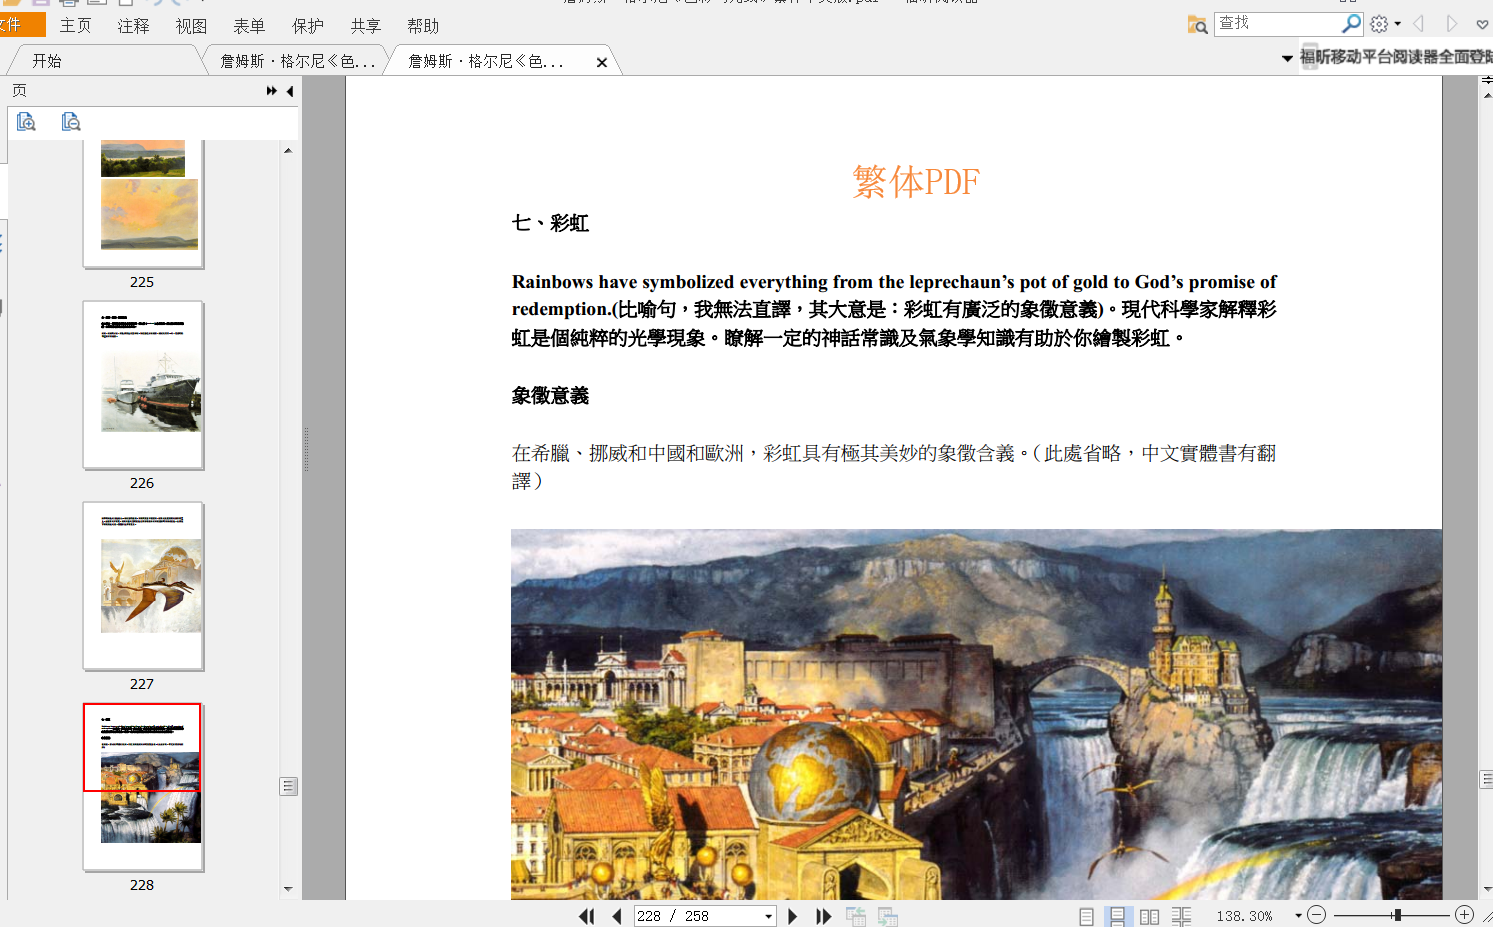
Task: Switch to continuous facing view
Action: [x=1181, y=916]
